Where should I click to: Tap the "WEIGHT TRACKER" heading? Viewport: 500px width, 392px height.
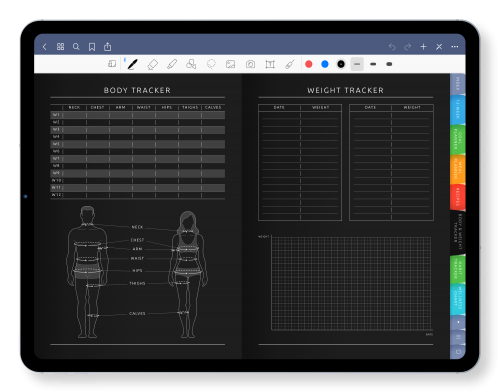click(x=346, y=90)
